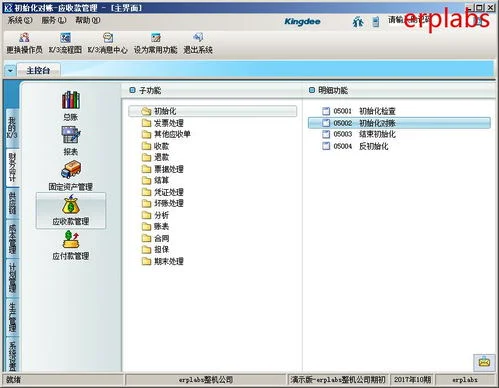Viewport: 499px width, 388px height.
Task: Open the 退款 folder
Action: pos(155,157)
